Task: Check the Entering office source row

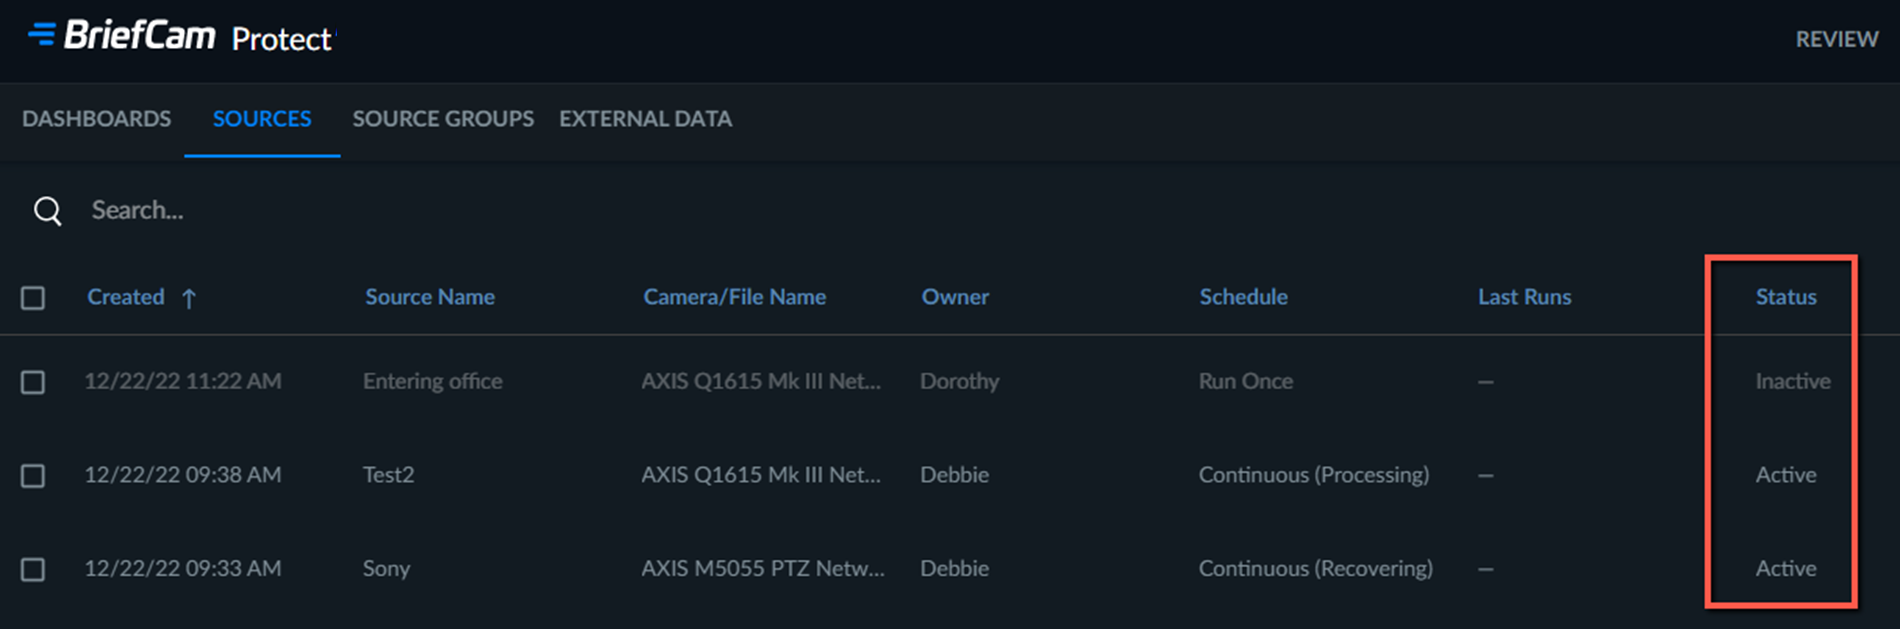Action: [x=33, y=382]
